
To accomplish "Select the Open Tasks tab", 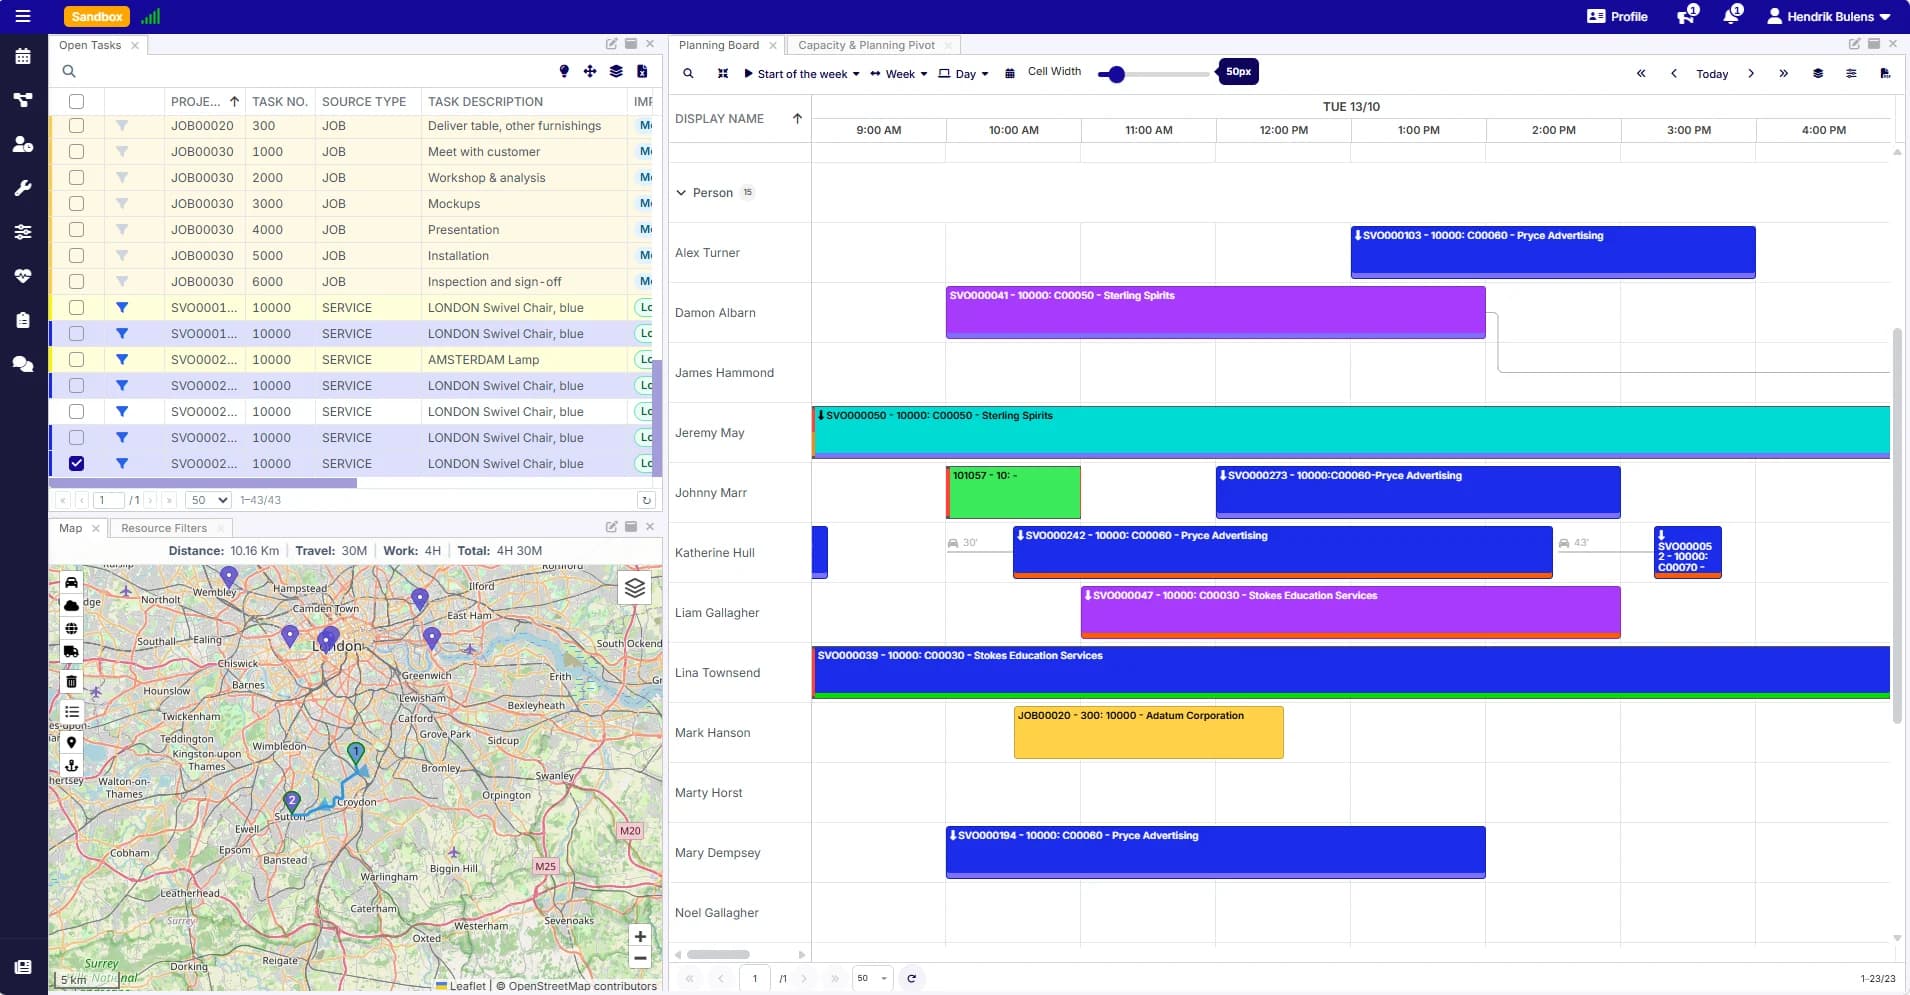I will click(90, 45).
